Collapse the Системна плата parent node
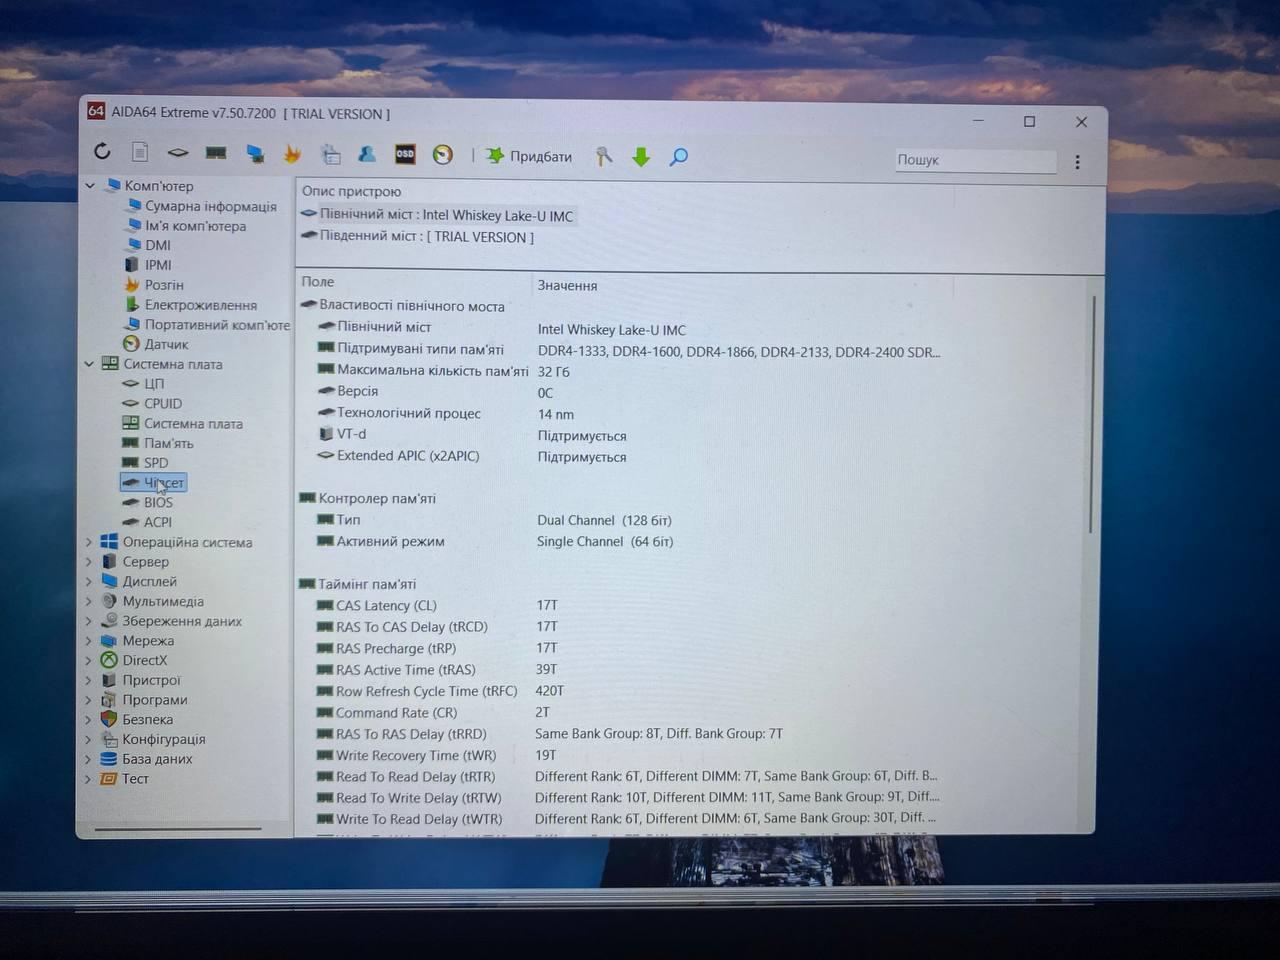 point(89,364)
